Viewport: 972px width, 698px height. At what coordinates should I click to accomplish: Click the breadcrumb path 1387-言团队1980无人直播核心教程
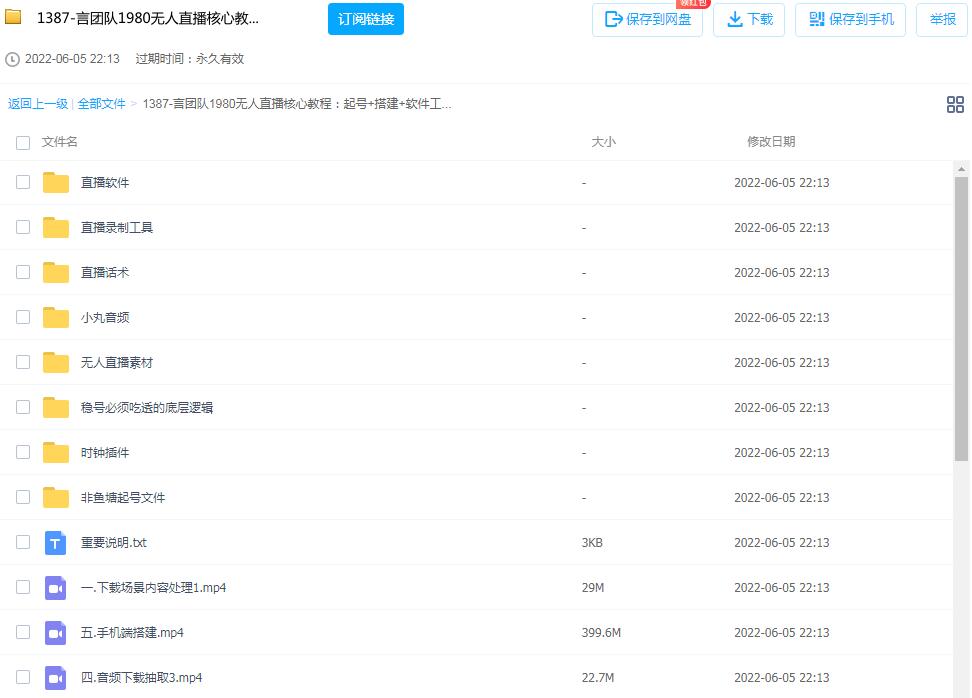tap(297, 104)
